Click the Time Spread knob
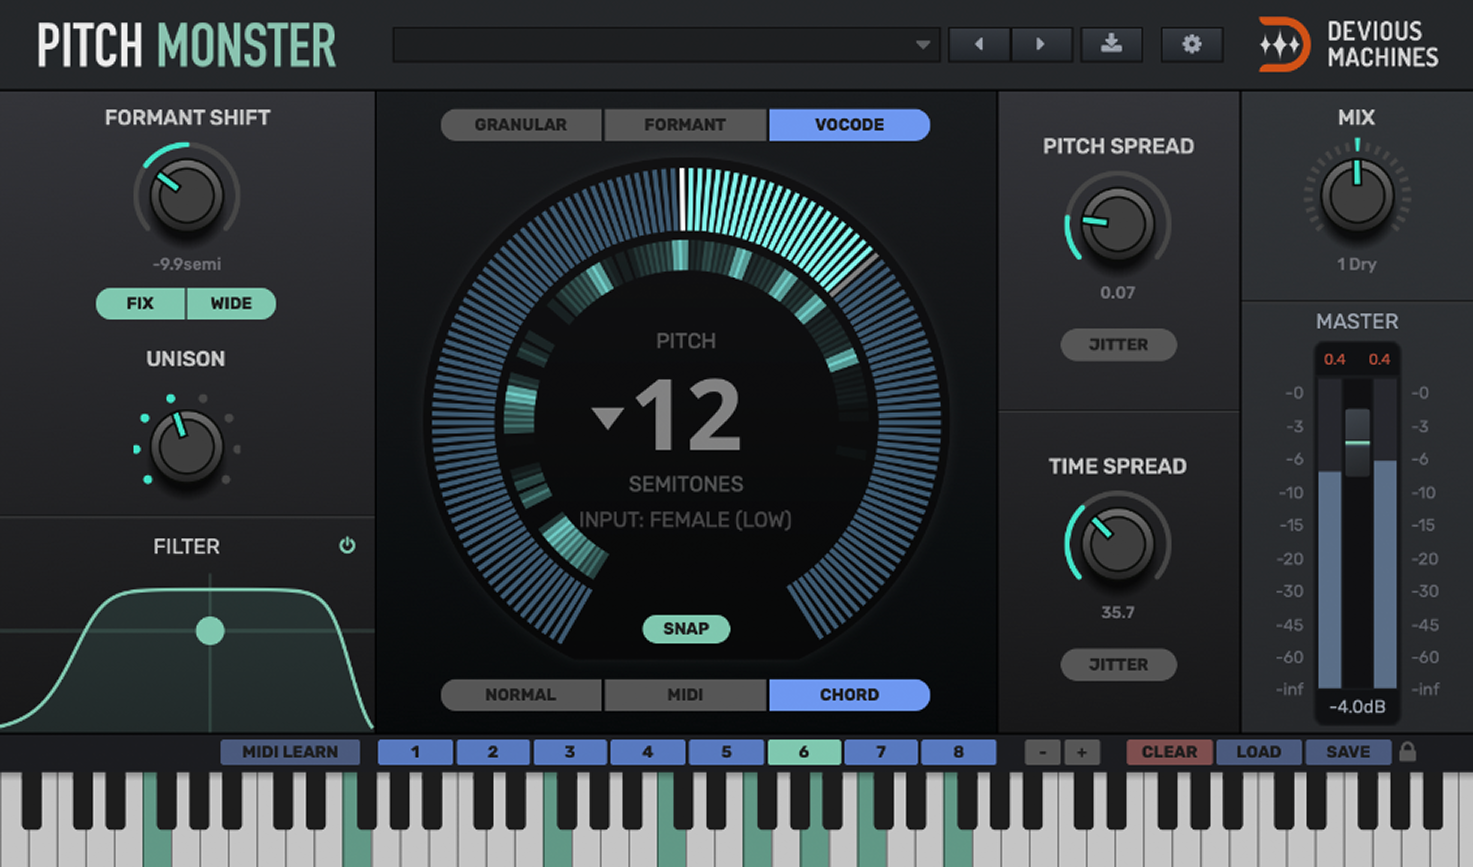Viewport: 1473px width, 867px height. tap(1117, 544)
